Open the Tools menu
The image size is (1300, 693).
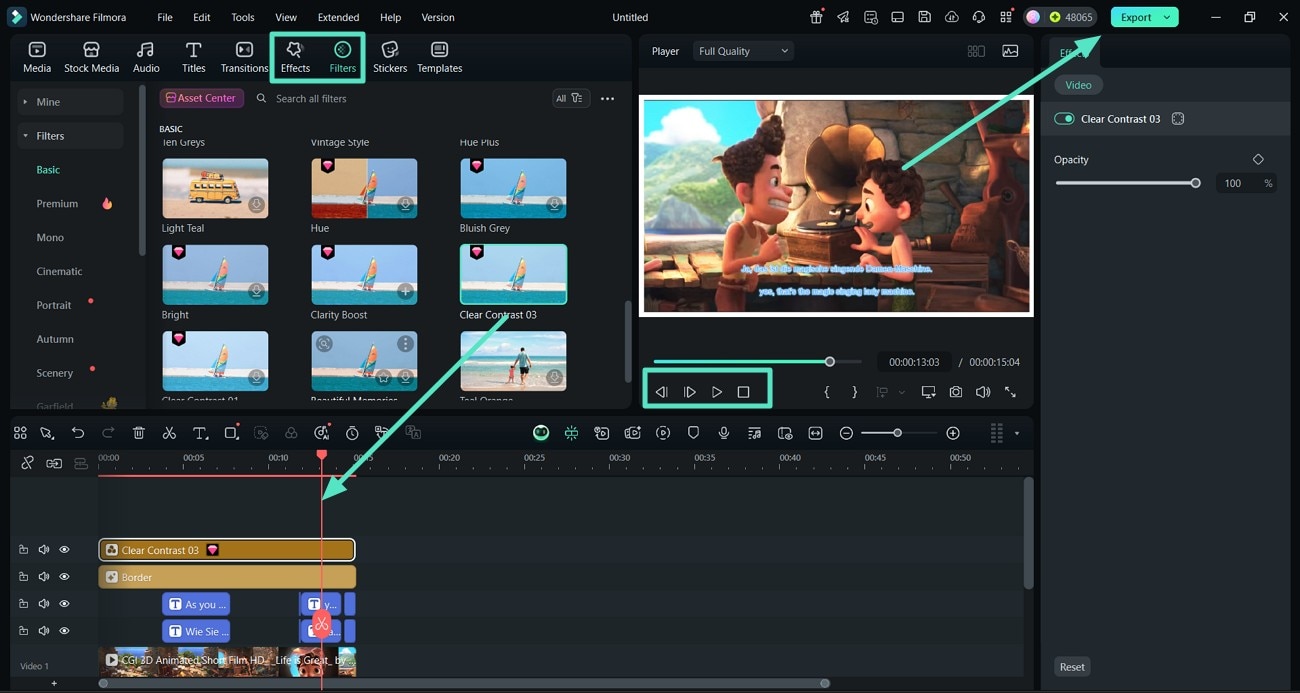pos(242,17)
